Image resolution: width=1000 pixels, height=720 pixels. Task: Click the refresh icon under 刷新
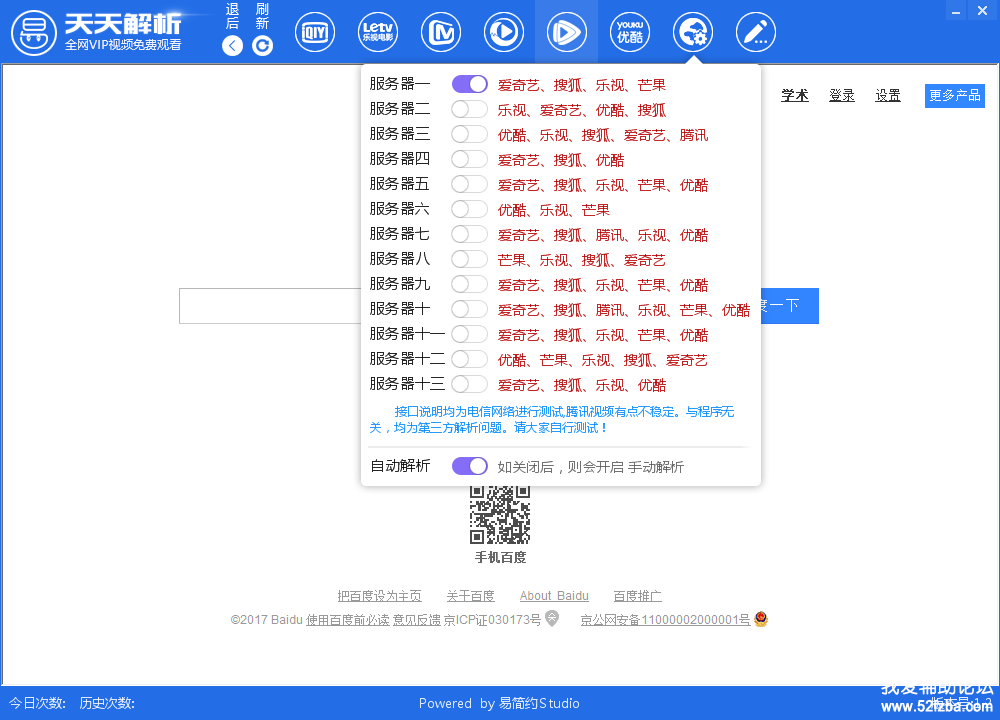coord(262,46)
